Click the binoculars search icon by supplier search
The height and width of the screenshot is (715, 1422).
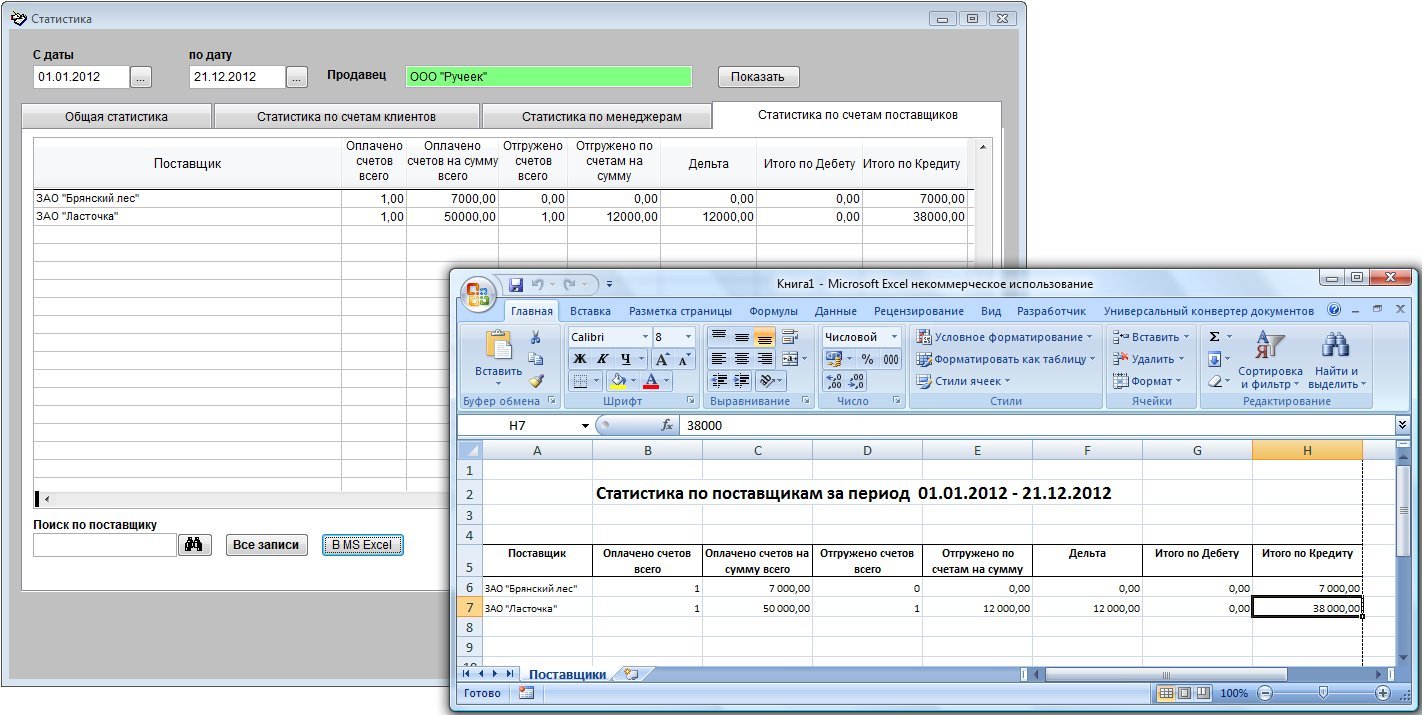[x=195, y=545]
